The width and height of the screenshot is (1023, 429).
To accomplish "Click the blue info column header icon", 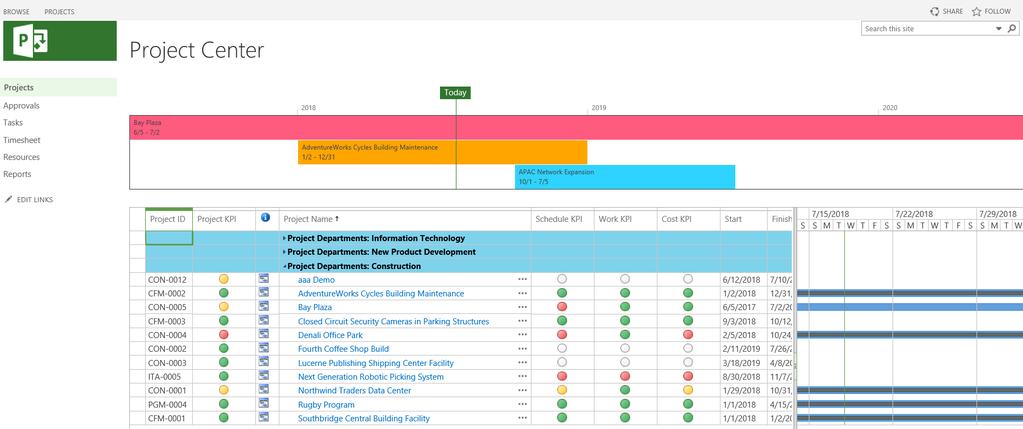I will coord(266,218).
